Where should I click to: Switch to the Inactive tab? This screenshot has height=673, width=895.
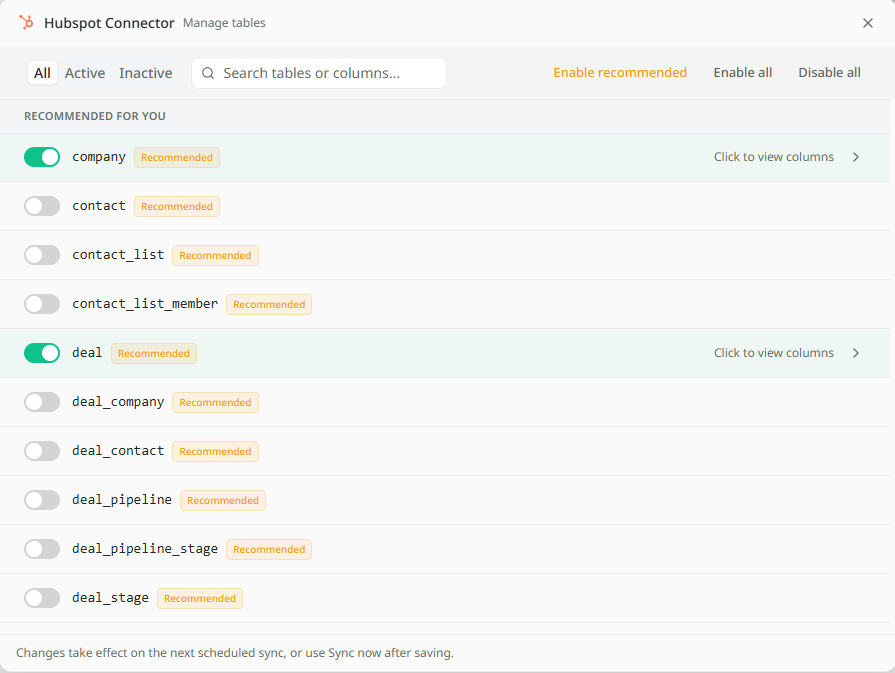click(x=146, y=73)
